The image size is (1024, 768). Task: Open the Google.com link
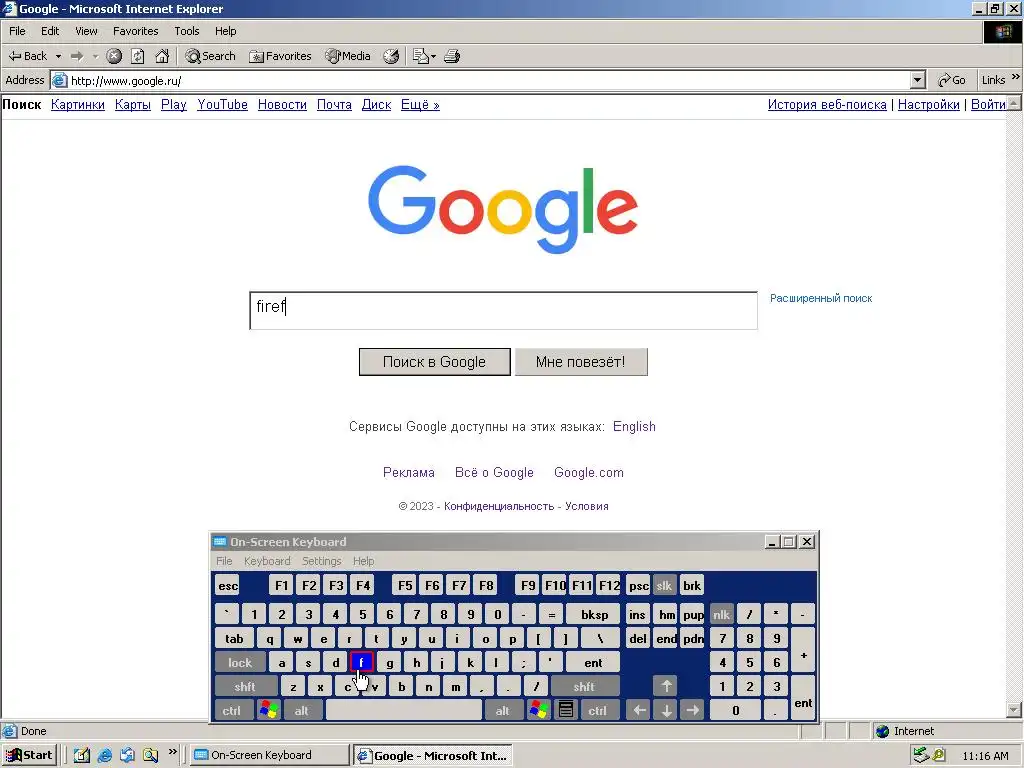588,473
